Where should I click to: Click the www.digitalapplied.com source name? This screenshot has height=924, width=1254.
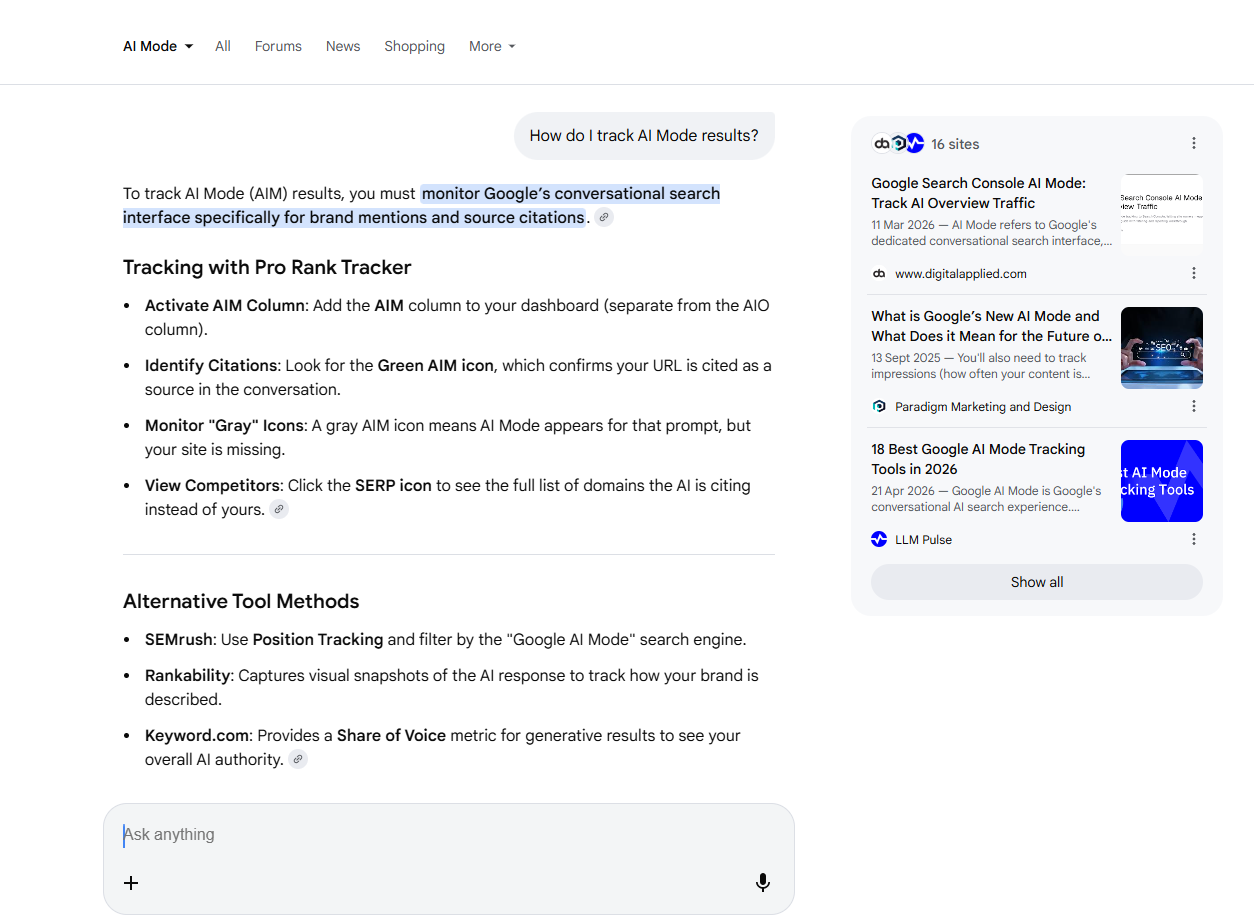point(960,273)
